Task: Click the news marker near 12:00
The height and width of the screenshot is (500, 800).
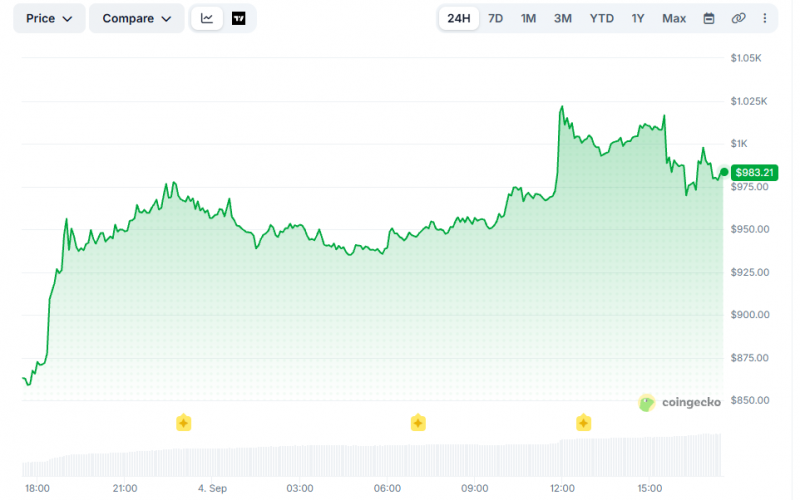Action: (584, 423)
